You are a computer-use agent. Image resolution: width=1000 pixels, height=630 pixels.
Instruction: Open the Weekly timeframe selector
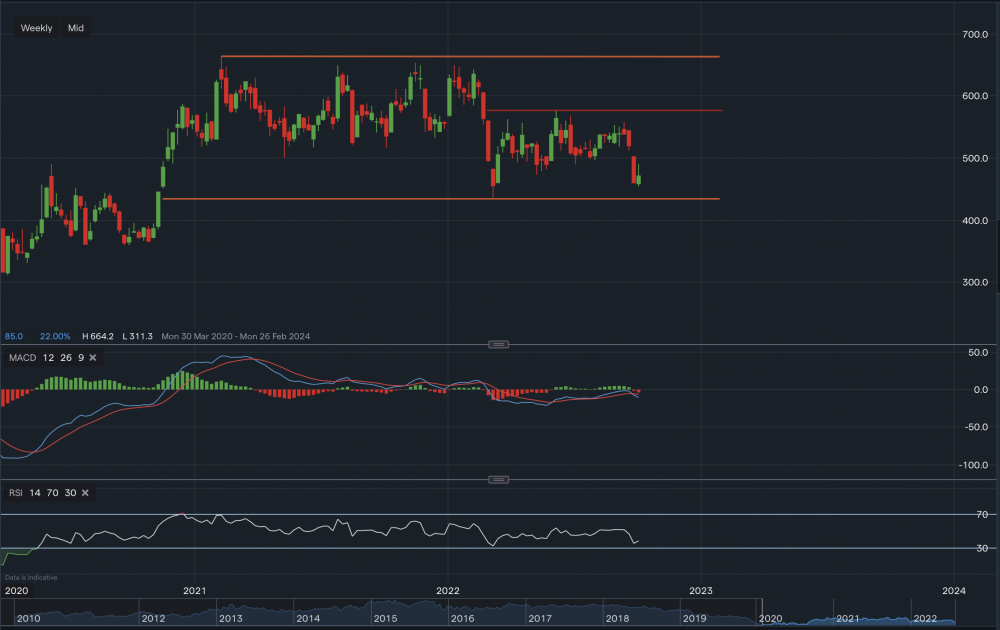pos(37,28)
